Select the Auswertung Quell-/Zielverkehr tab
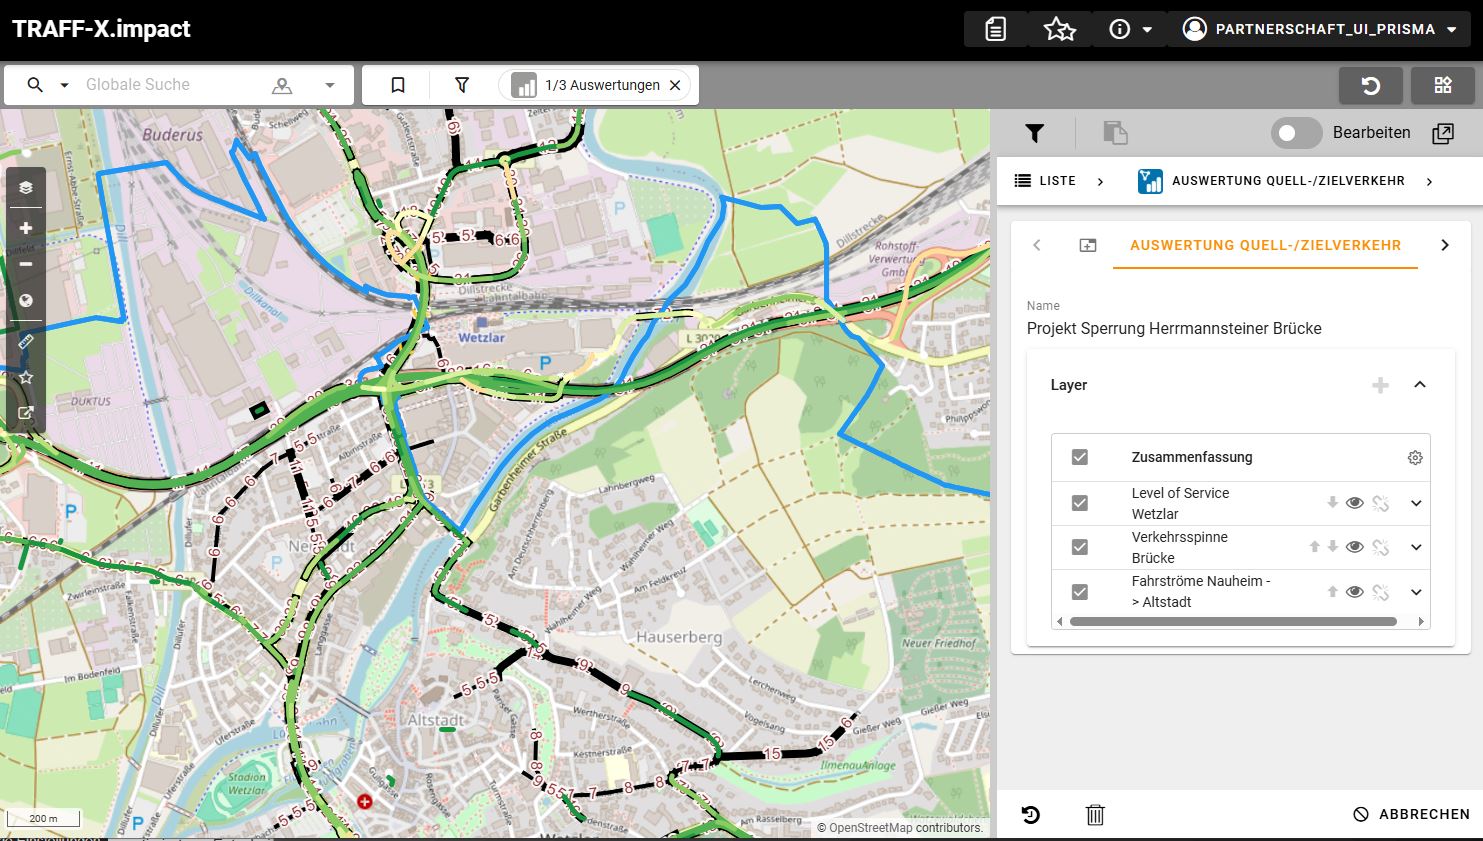 [1265, 245]
